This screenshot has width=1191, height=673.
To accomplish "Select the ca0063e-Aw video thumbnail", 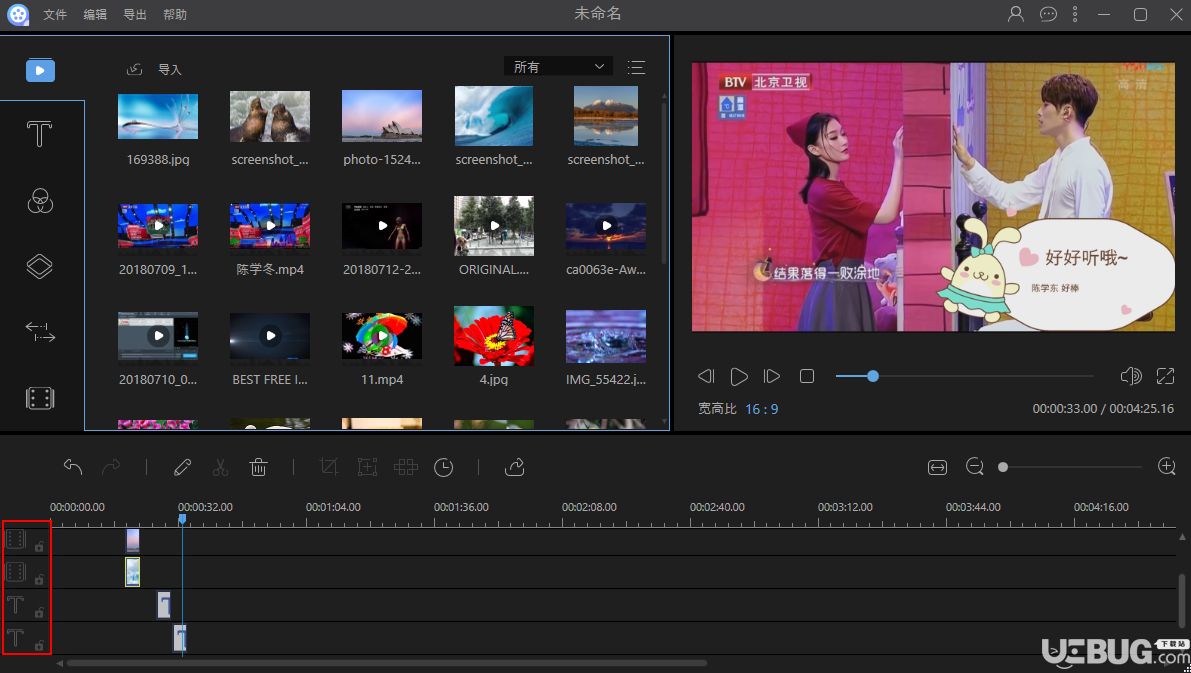I will [x=606, y=226].
